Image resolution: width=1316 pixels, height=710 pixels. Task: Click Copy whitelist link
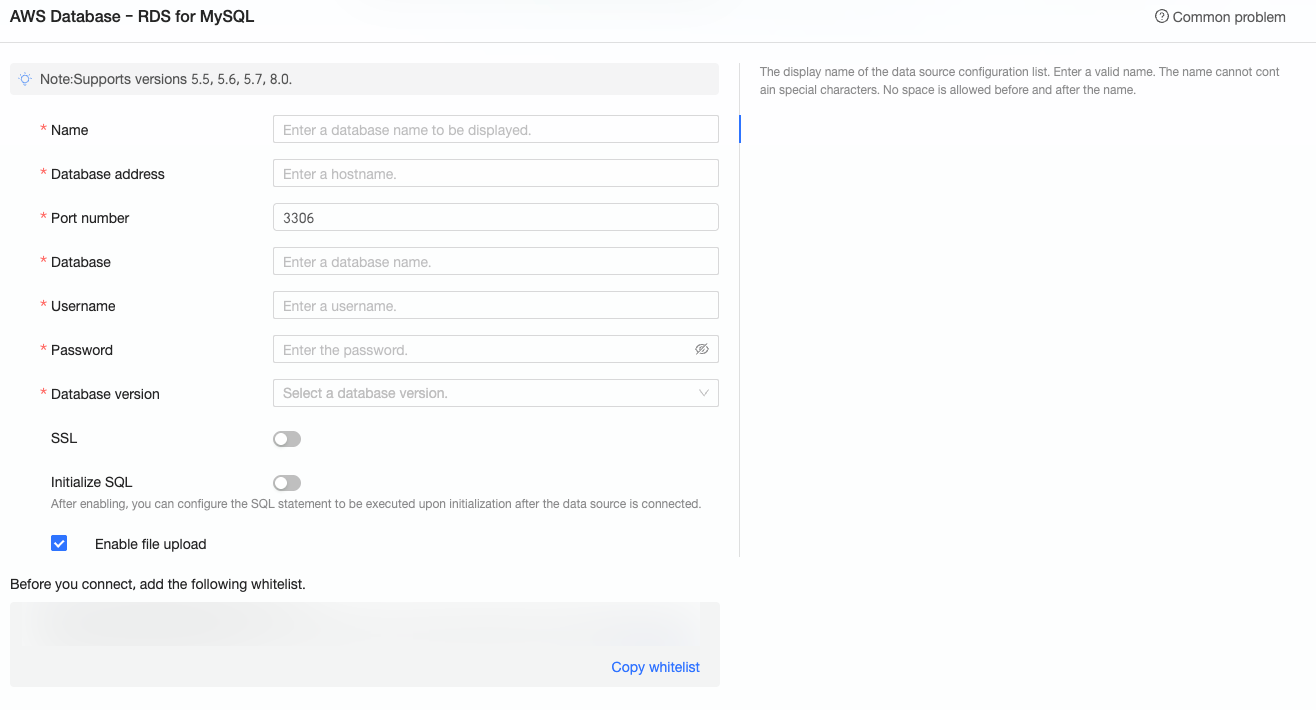[655, 667]
